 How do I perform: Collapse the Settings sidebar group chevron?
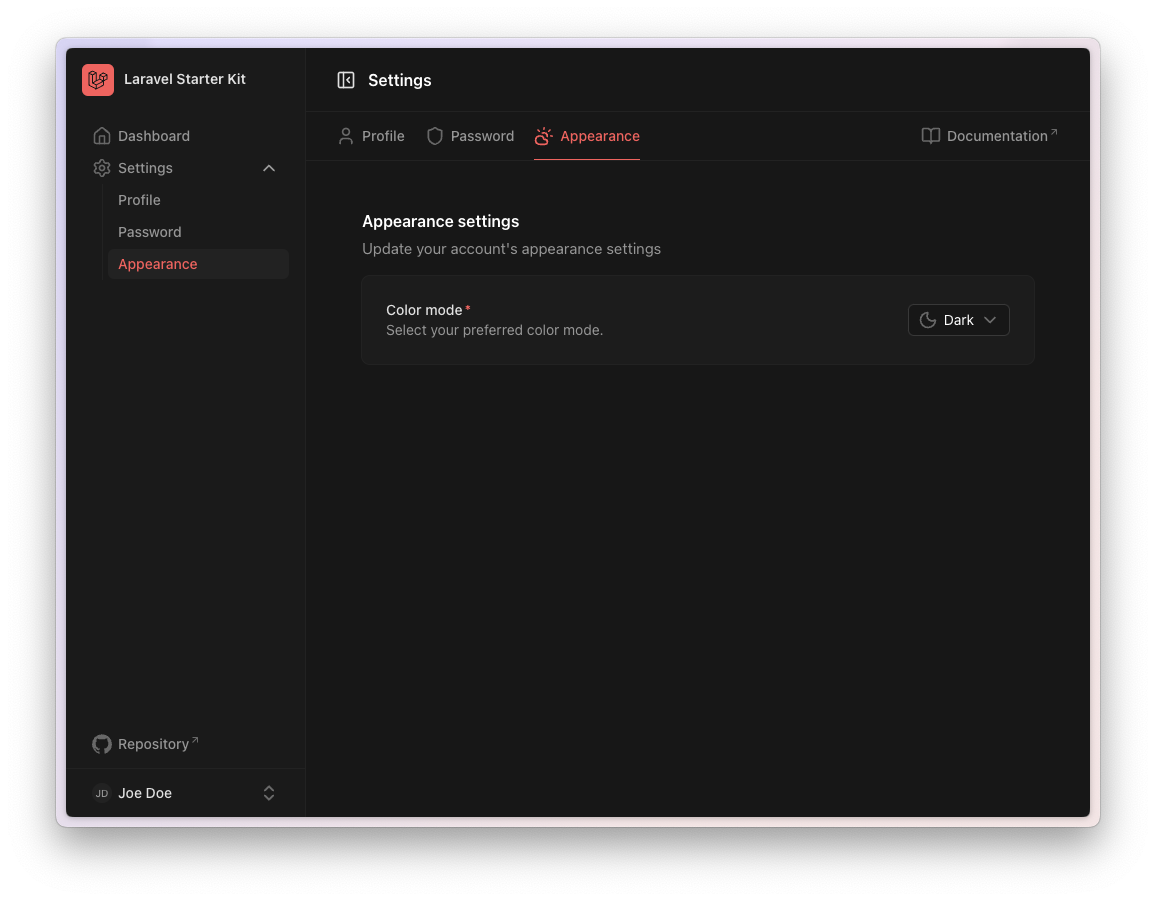click(x=269, y=168)
